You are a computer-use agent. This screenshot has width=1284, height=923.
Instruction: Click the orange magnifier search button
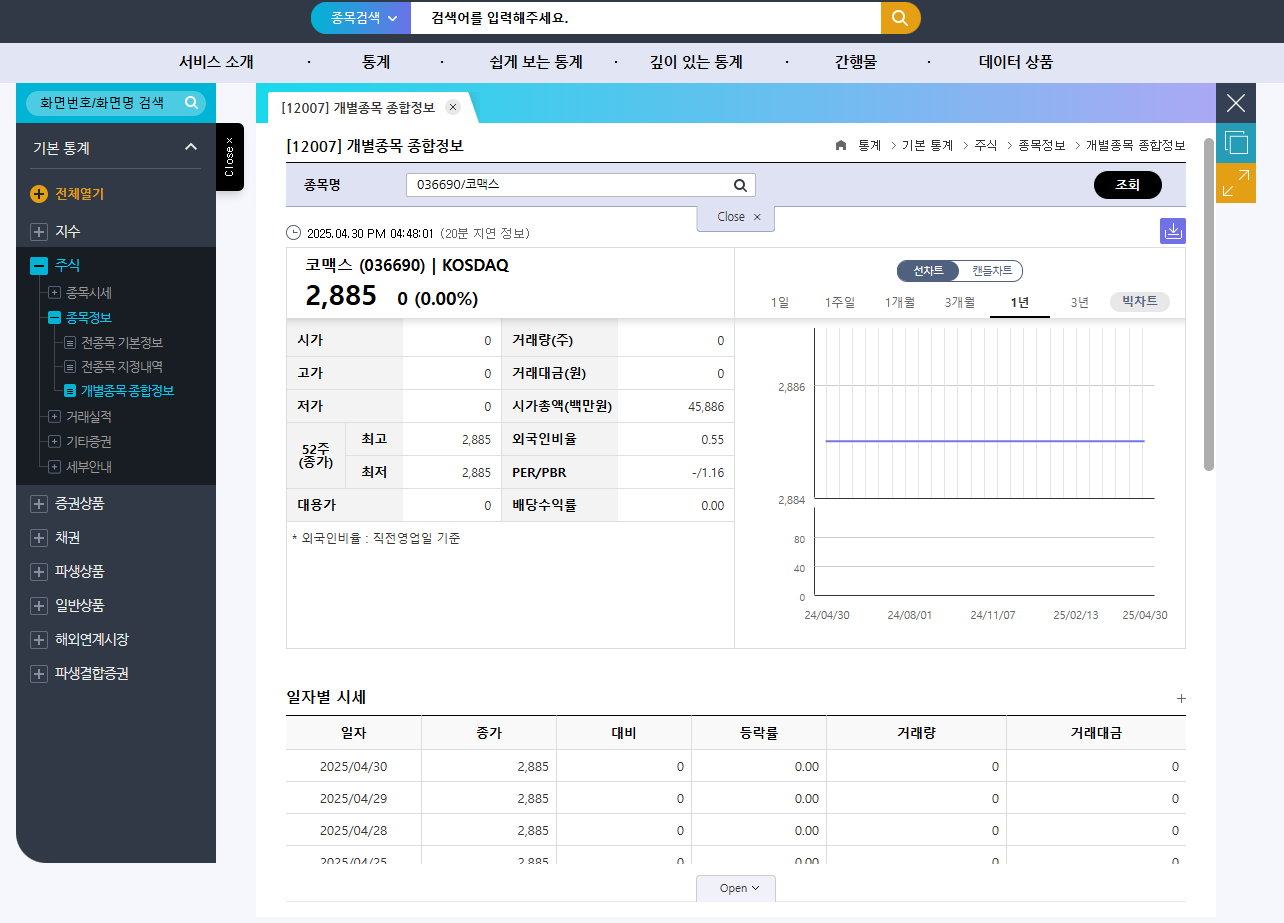point(899,18)
